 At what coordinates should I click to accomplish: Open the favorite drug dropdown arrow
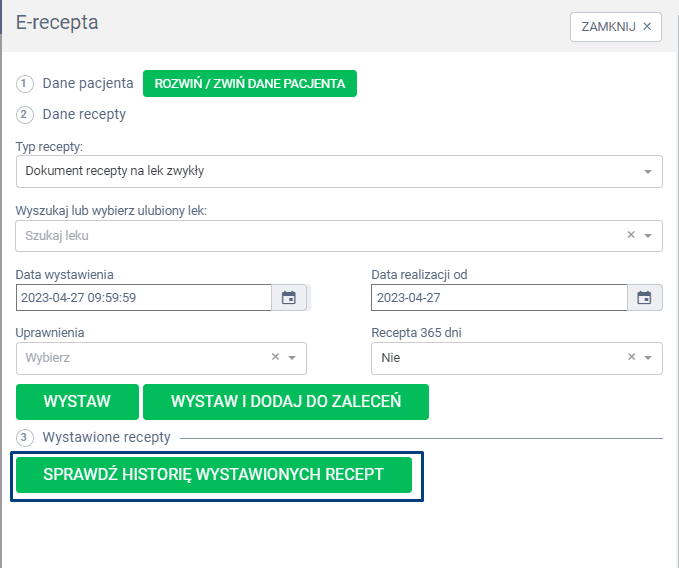(648, 236)
